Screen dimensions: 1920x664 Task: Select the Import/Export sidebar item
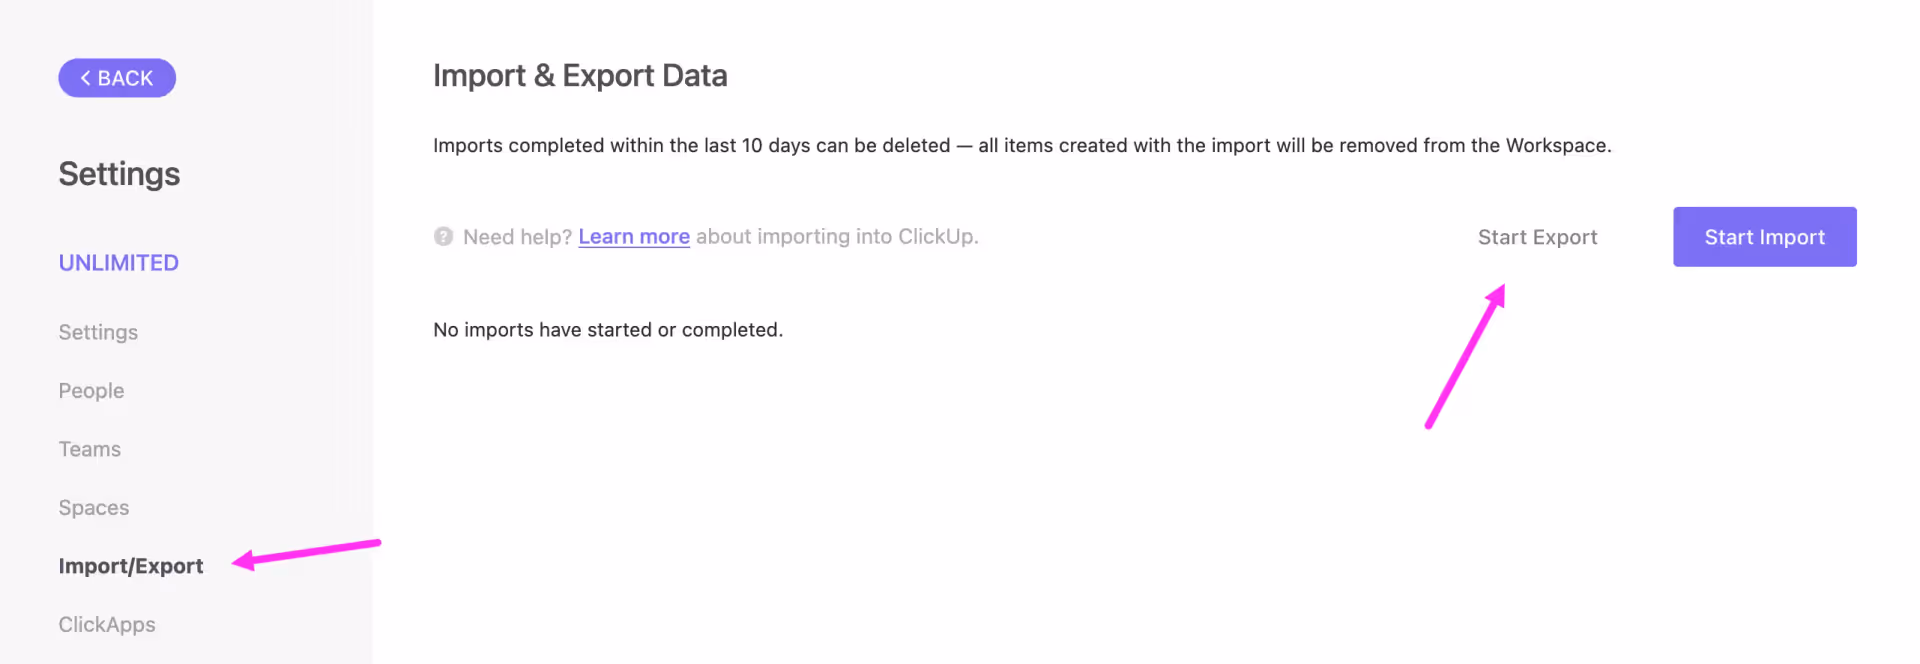(x=131, y=565)
